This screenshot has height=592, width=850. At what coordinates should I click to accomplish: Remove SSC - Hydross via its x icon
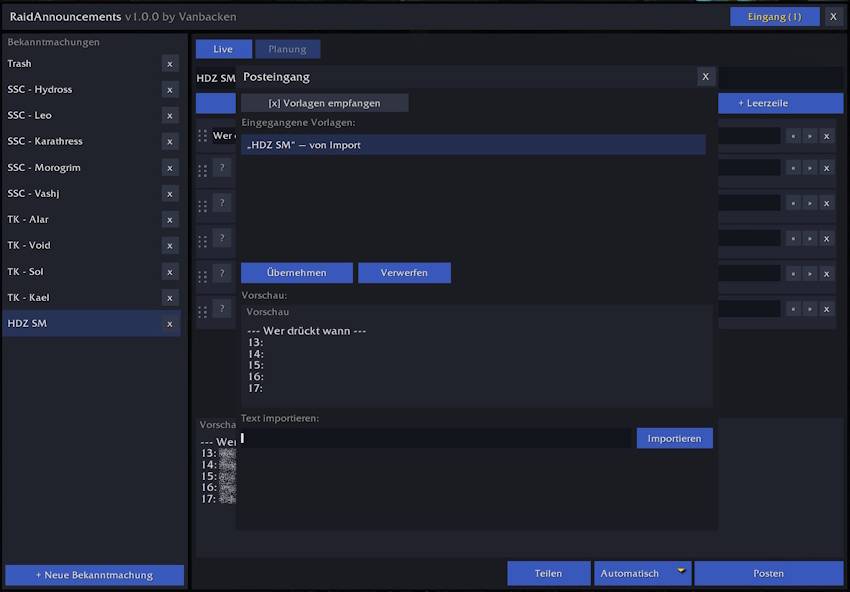pos(170,90)
